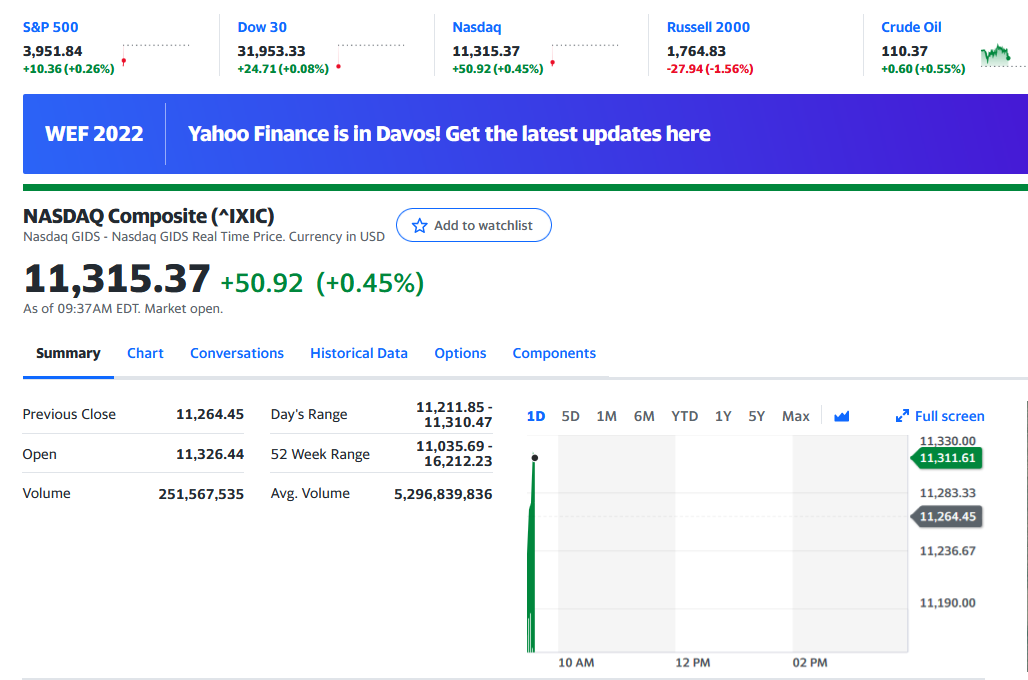
Task: Click the Dow 30 value 31,953.33
Action: click(x=271, y=51)
